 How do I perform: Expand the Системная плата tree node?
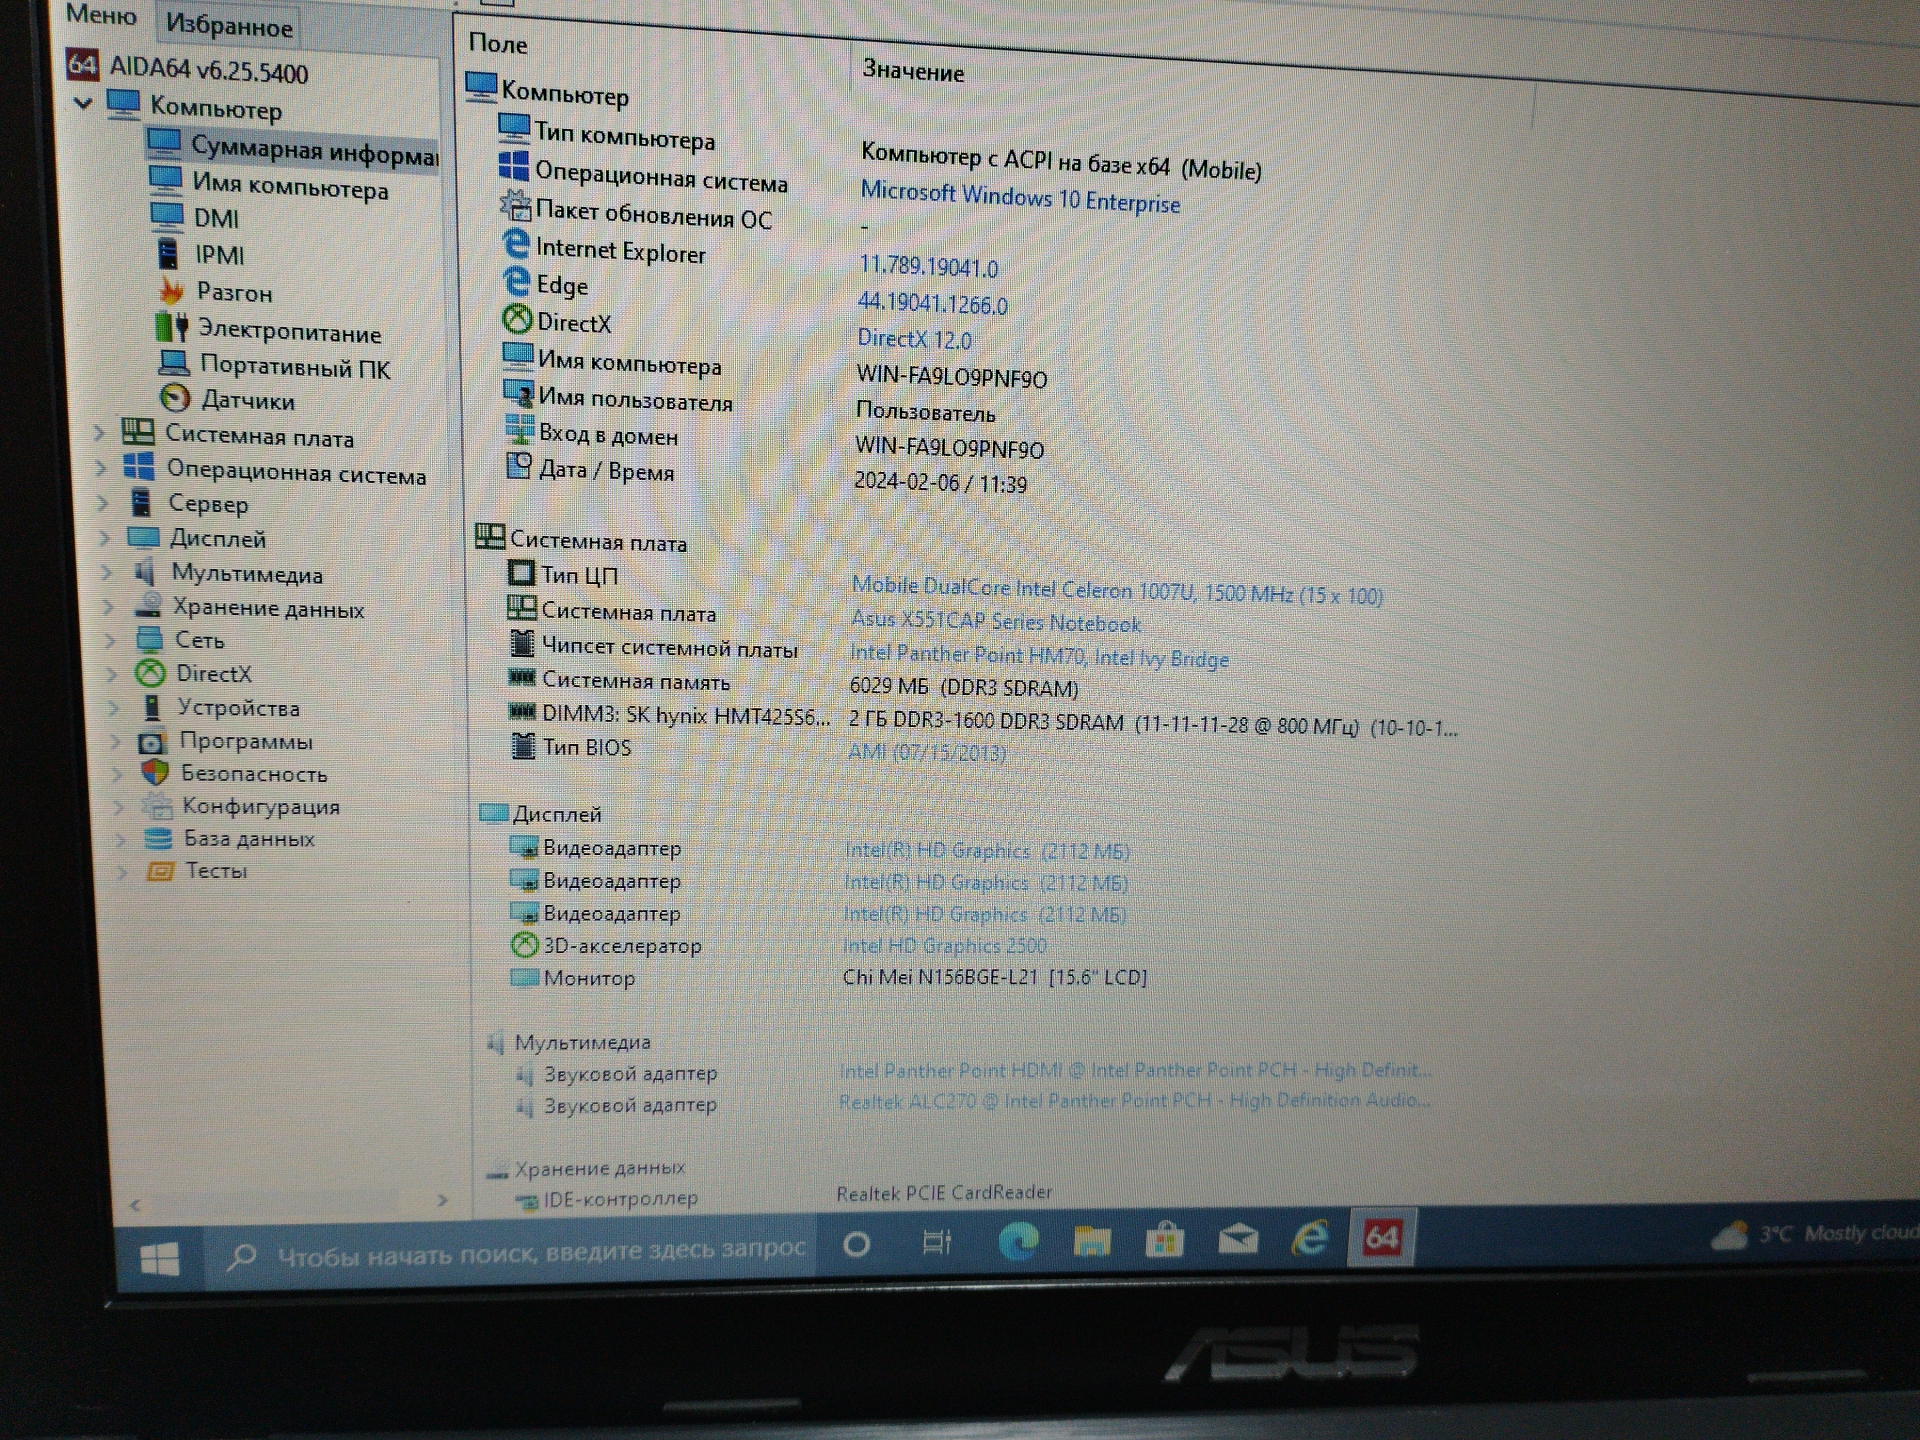coord(99,433)
